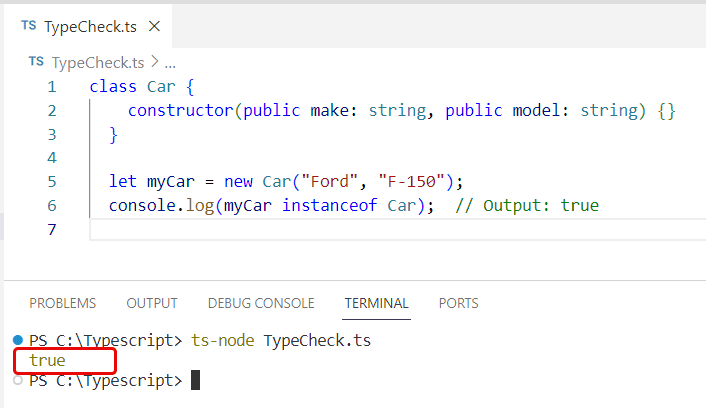The width and height of the screenshot is (706, 408).
Task: Open the breadcrumb ellipsis symbol list
Action: click(x=170, y=65)
